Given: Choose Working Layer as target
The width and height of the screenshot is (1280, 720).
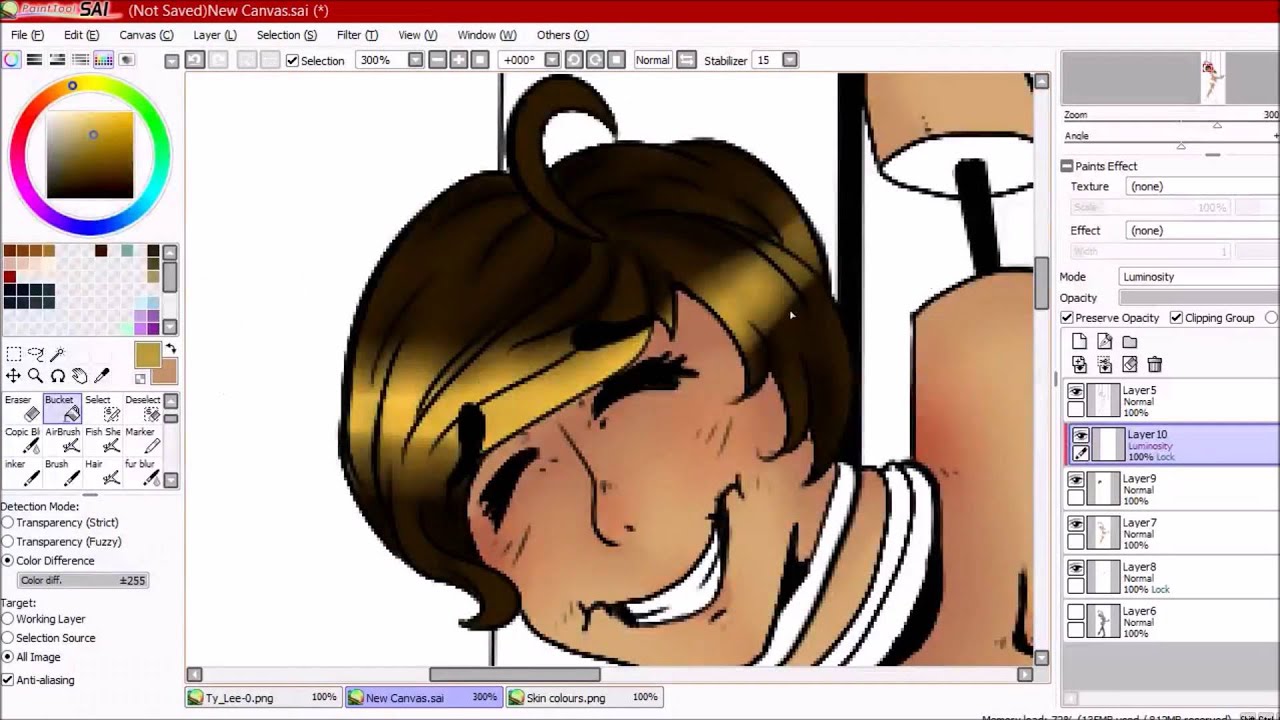Looking at the screenshot, I should (8, 619).
